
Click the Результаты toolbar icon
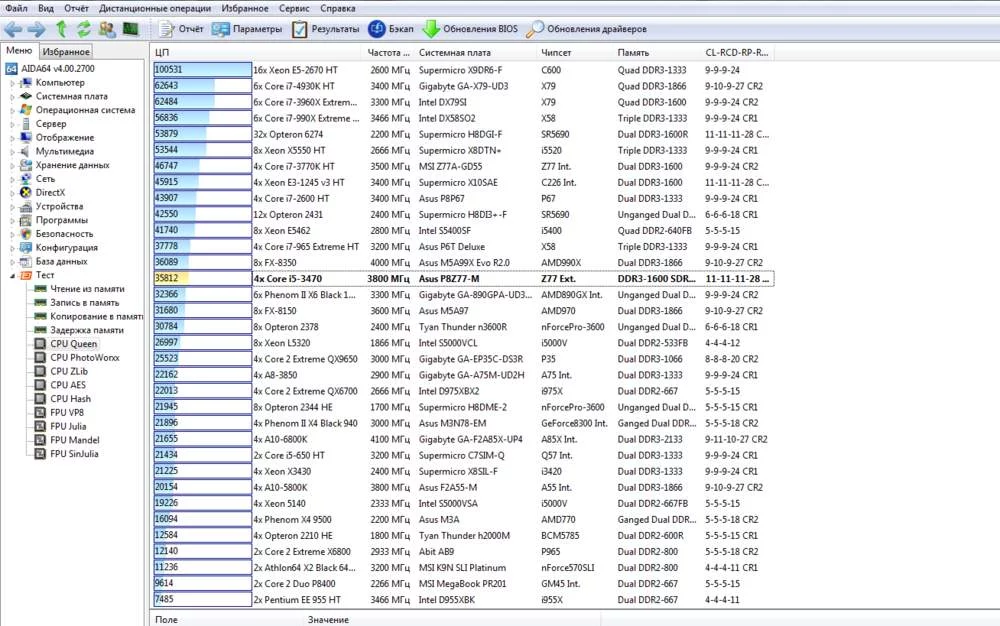[326, 29]
